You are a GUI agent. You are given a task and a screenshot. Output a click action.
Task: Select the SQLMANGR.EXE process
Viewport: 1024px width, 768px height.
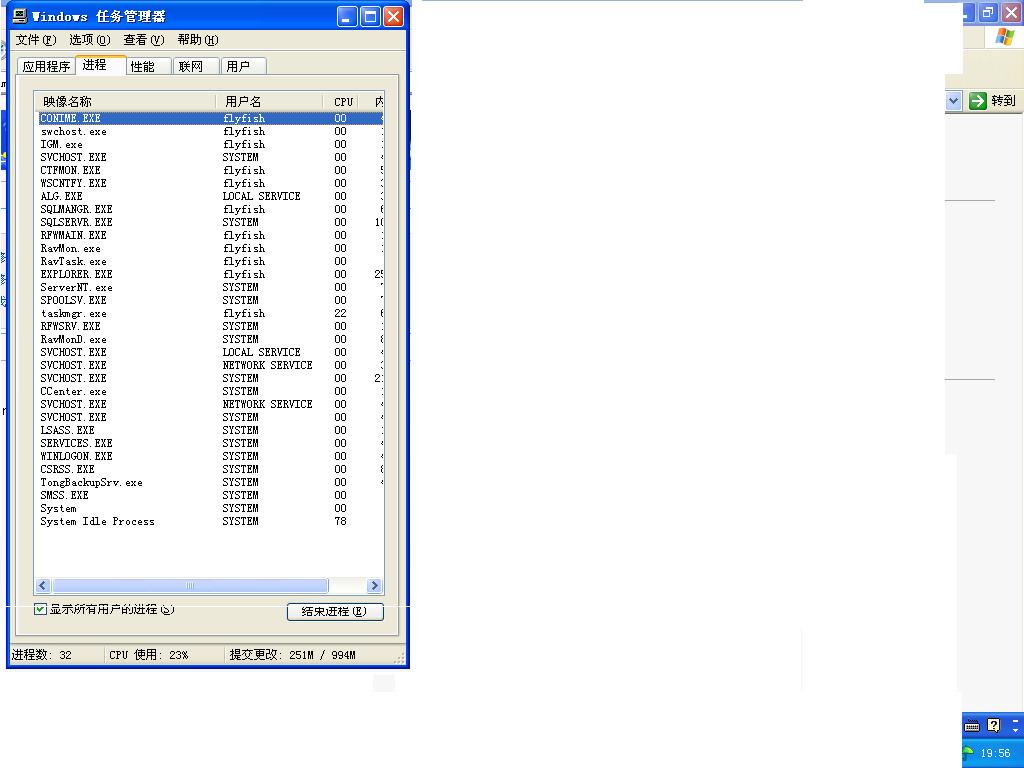76,209
